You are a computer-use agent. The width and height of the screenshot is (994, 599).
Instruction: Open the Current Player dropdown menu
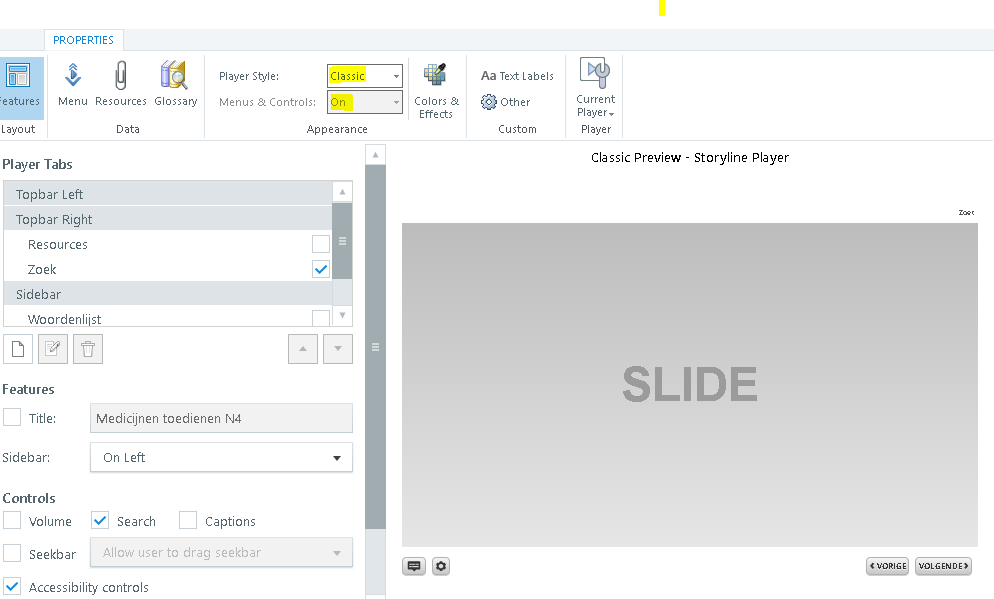[595, 88]
